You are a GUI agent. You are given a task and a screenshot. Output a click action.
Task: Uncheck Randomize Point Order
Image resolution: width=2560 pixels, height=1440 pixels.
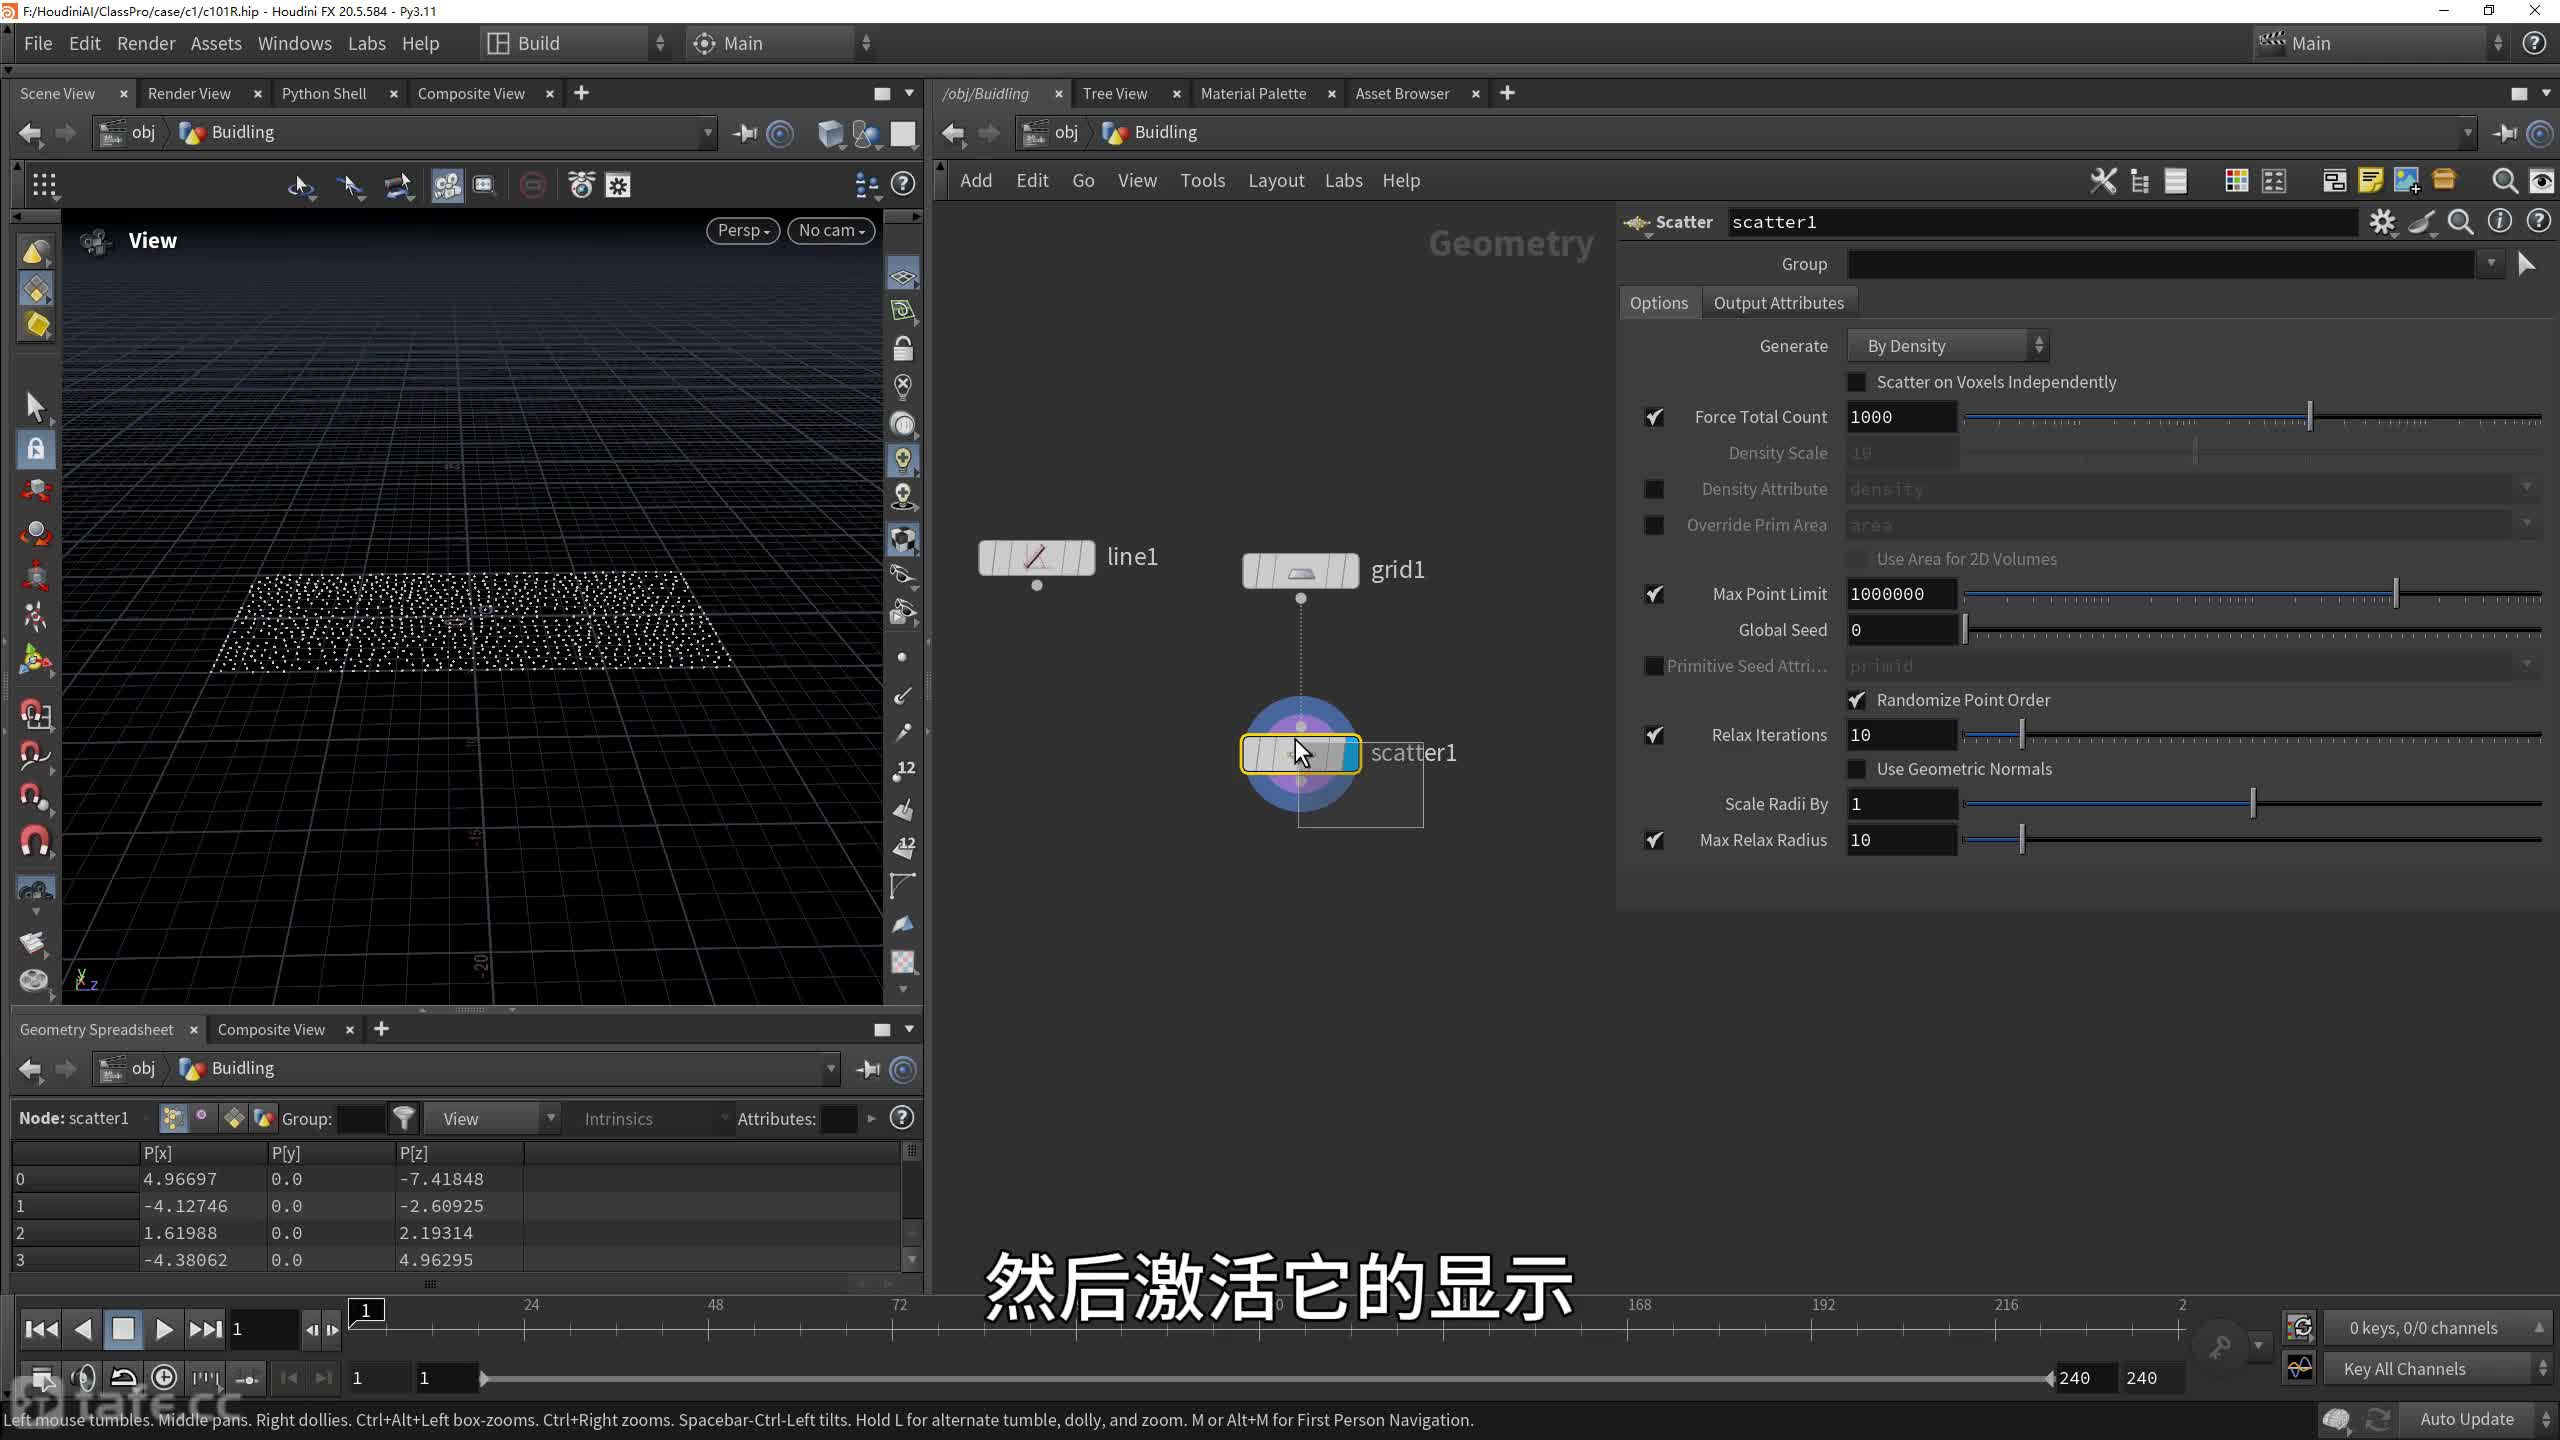pos(1856,700)
